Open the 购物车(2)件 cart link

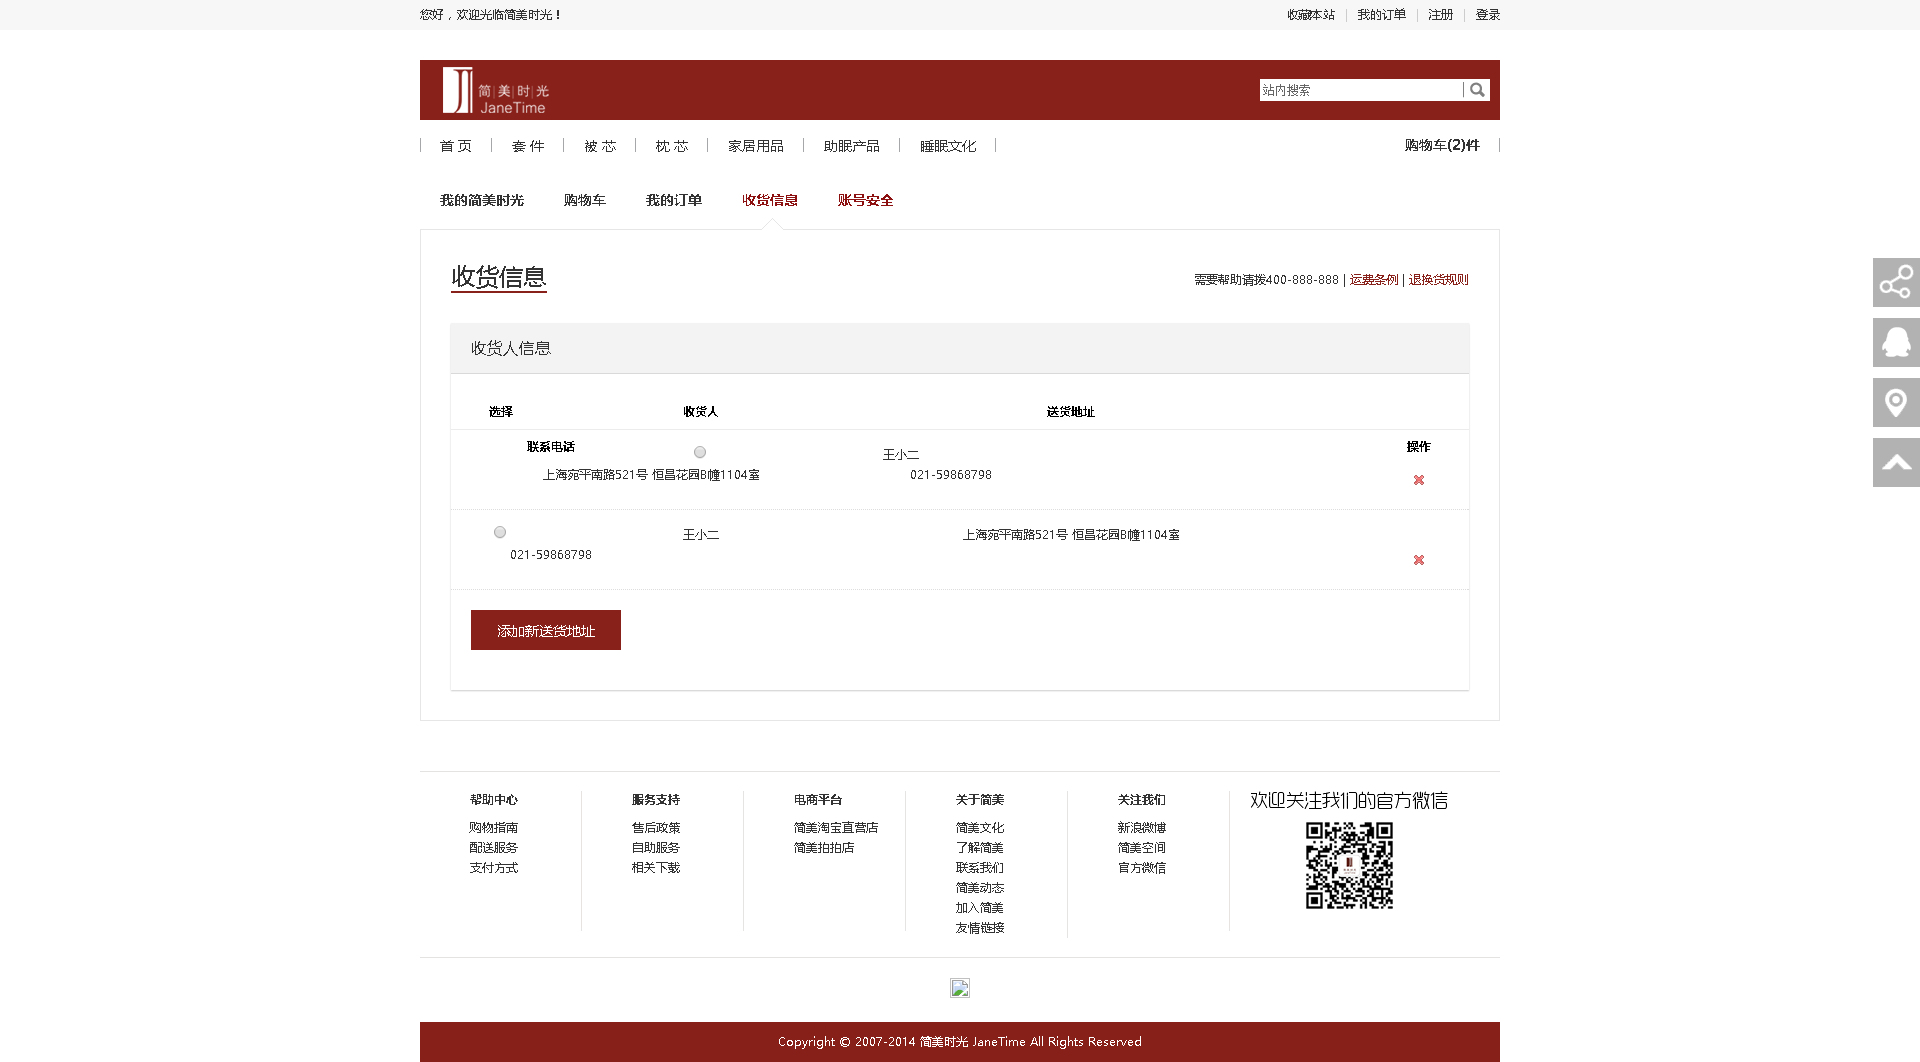pos(1441,145)
